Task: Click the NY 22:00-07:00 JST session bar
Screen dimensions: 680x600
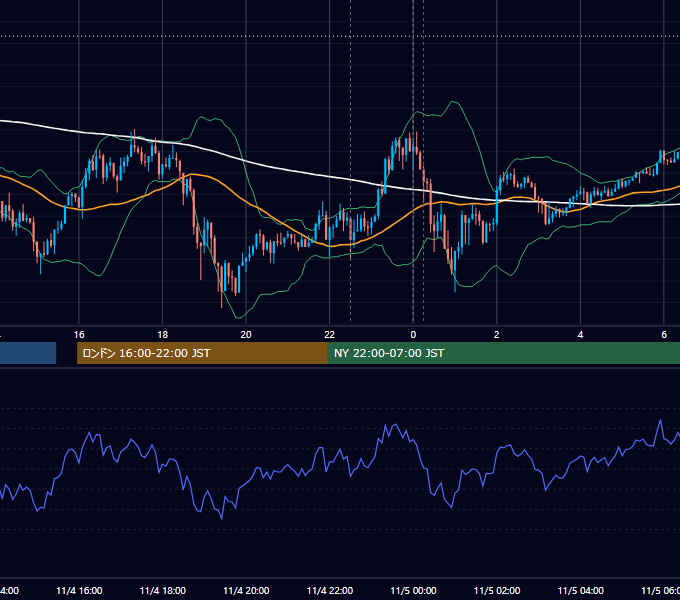Action: point(503,353)
